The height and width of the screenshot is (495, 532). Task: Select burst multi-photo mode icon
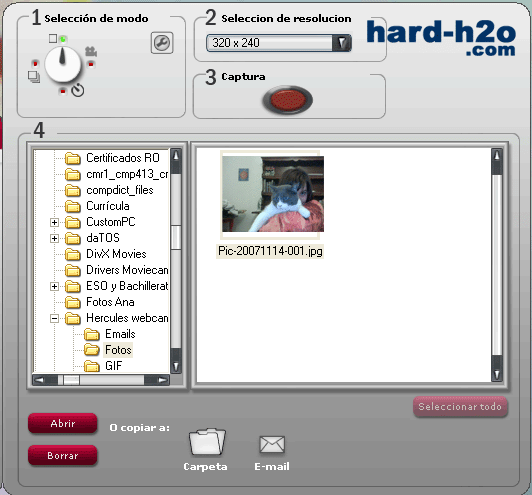(34, 77)
